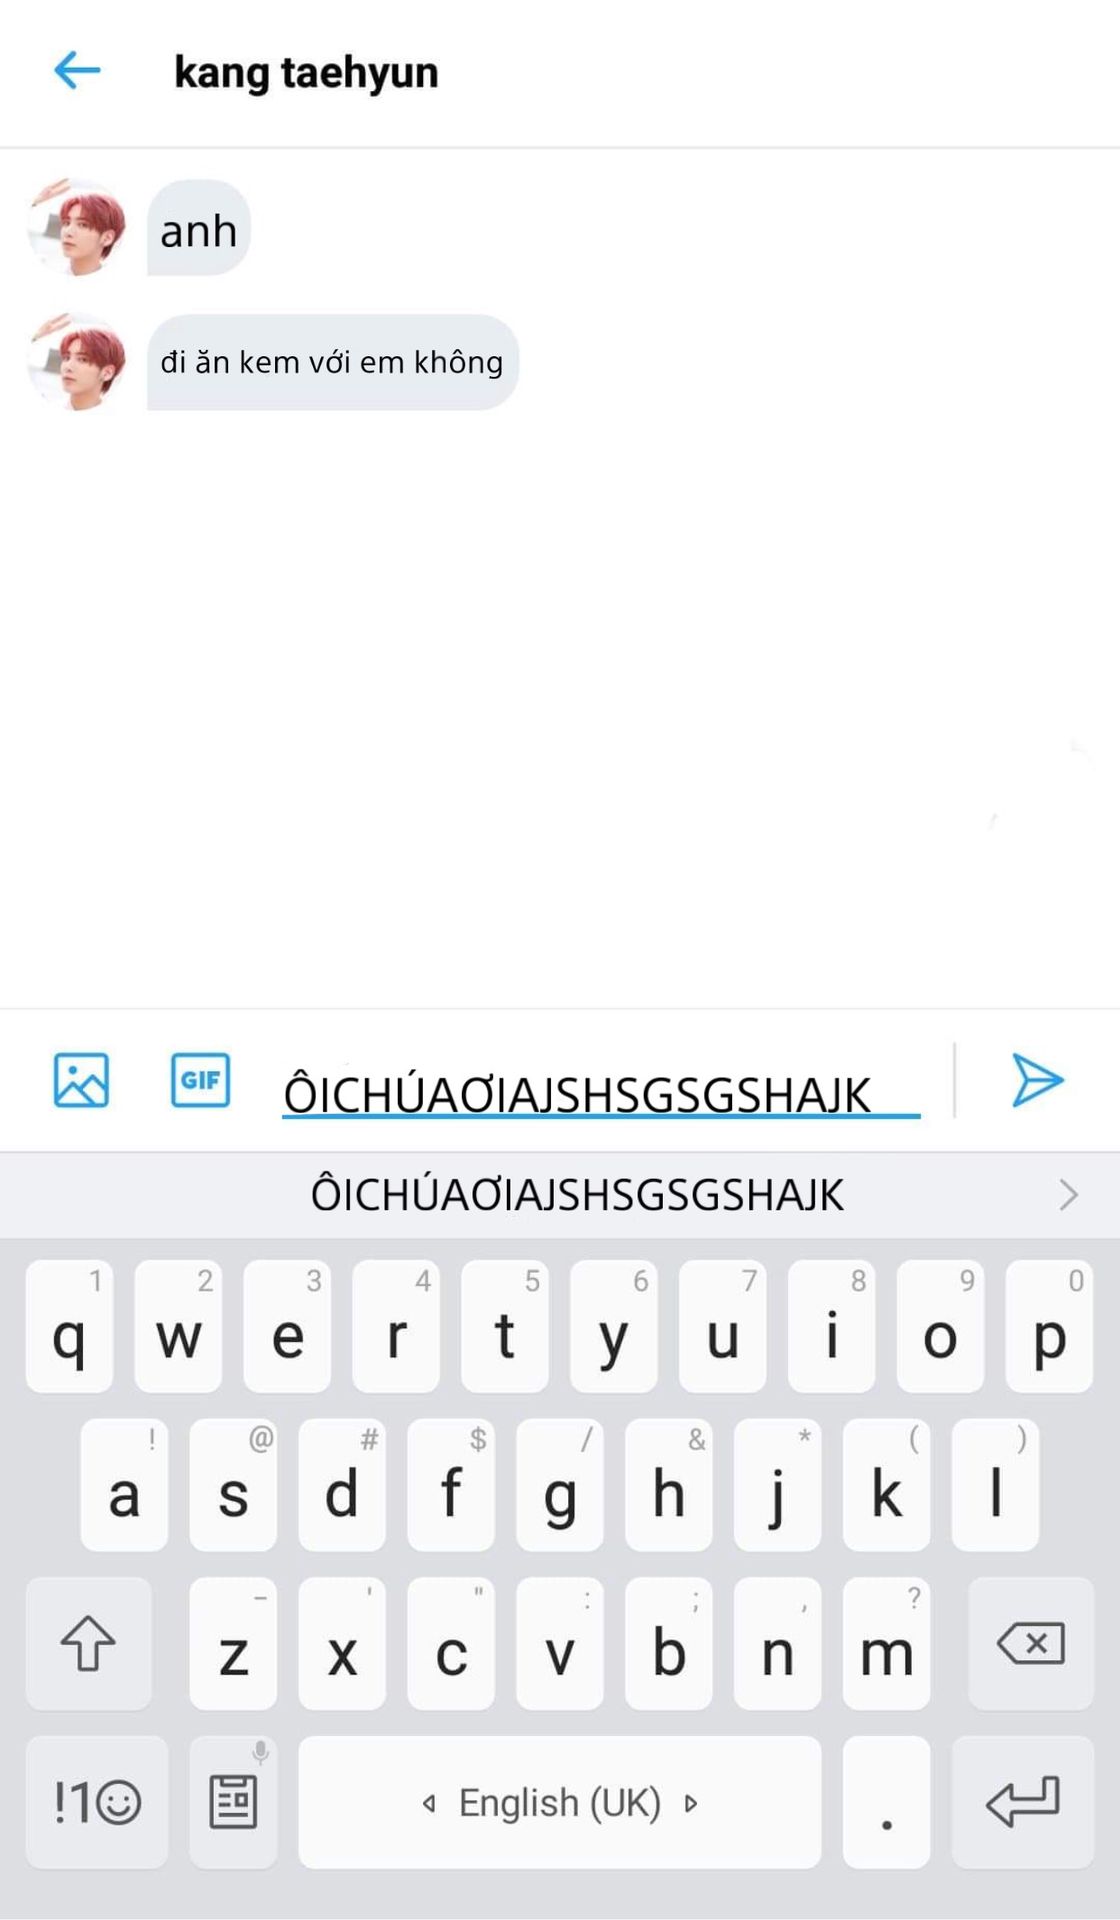Go back using the blue arrow

[x=77, y=71]
